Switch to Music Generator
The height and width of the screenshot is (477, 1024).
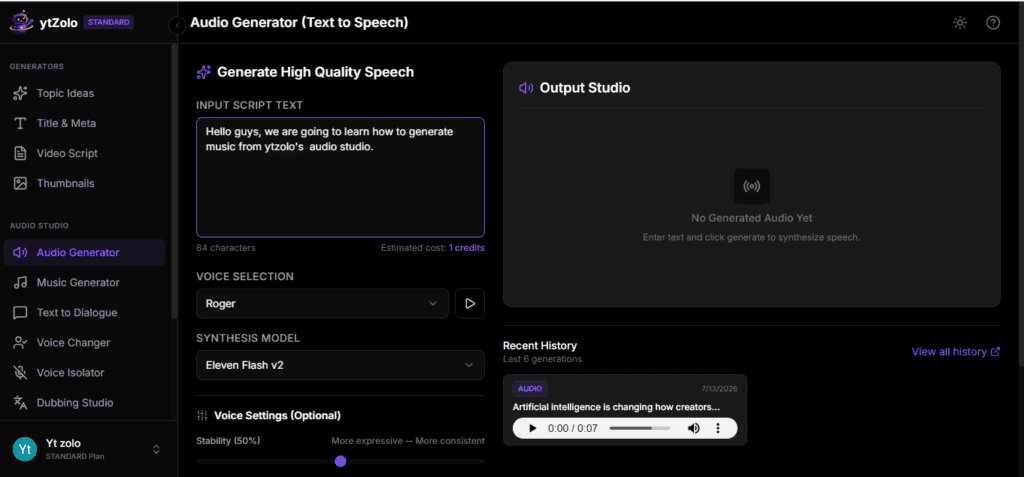coord(84,282)
